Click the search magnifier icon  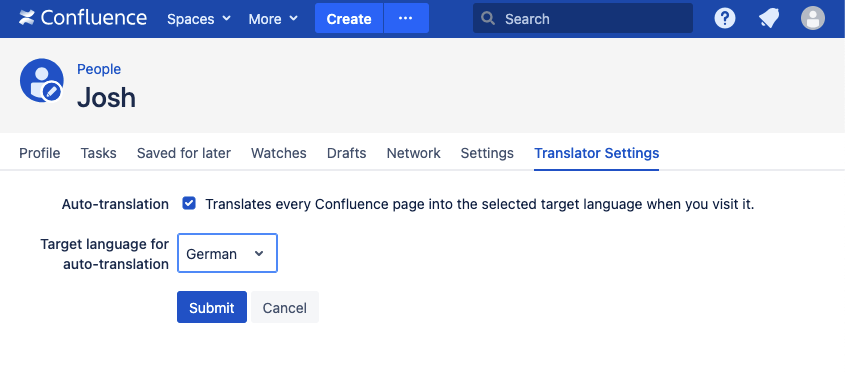coord(488,18)
